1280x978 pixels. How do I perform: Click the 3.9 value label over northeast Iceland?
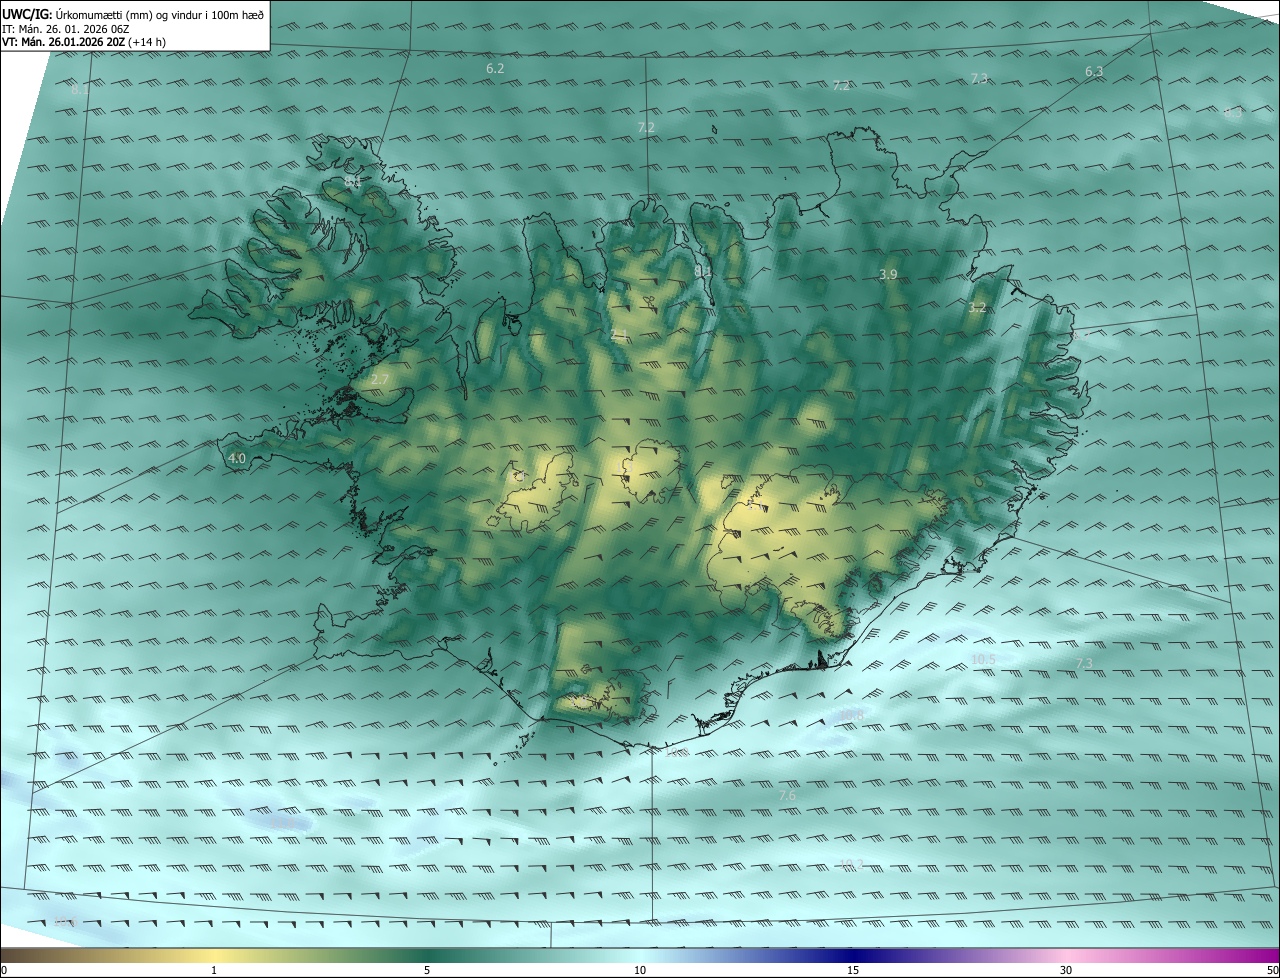click(x=888, y=274)
